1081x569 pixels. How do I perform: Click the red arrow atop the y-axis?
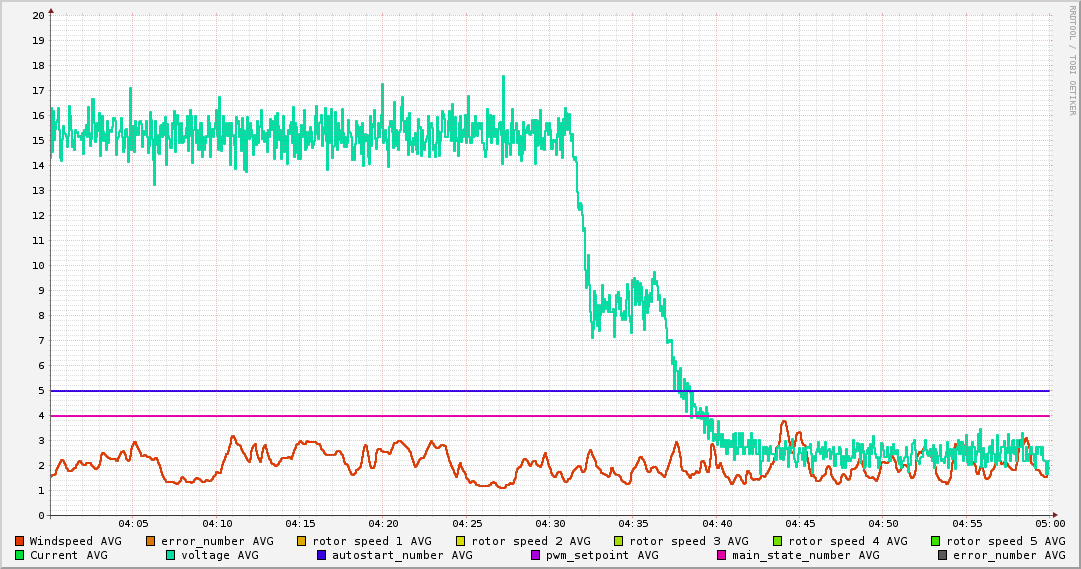pyautogui.click(x=50, y=9)
